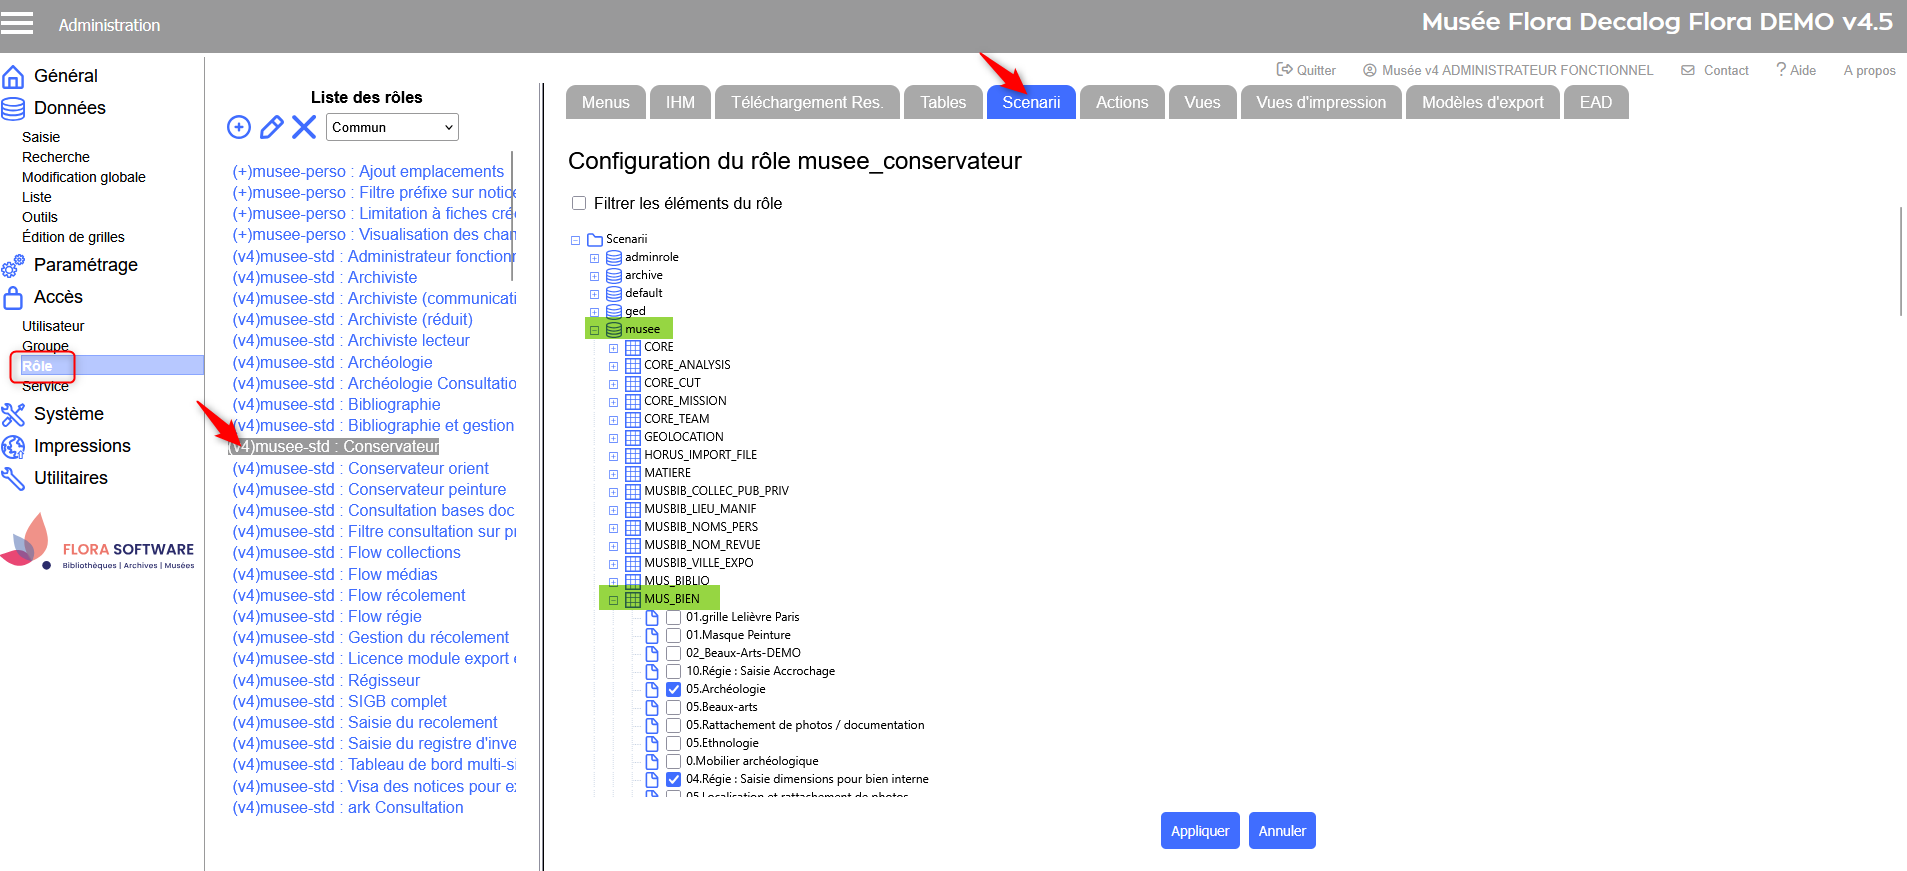Click the Données database icon
This screenshot has width=1907, height=871.
tap(14, 108)
